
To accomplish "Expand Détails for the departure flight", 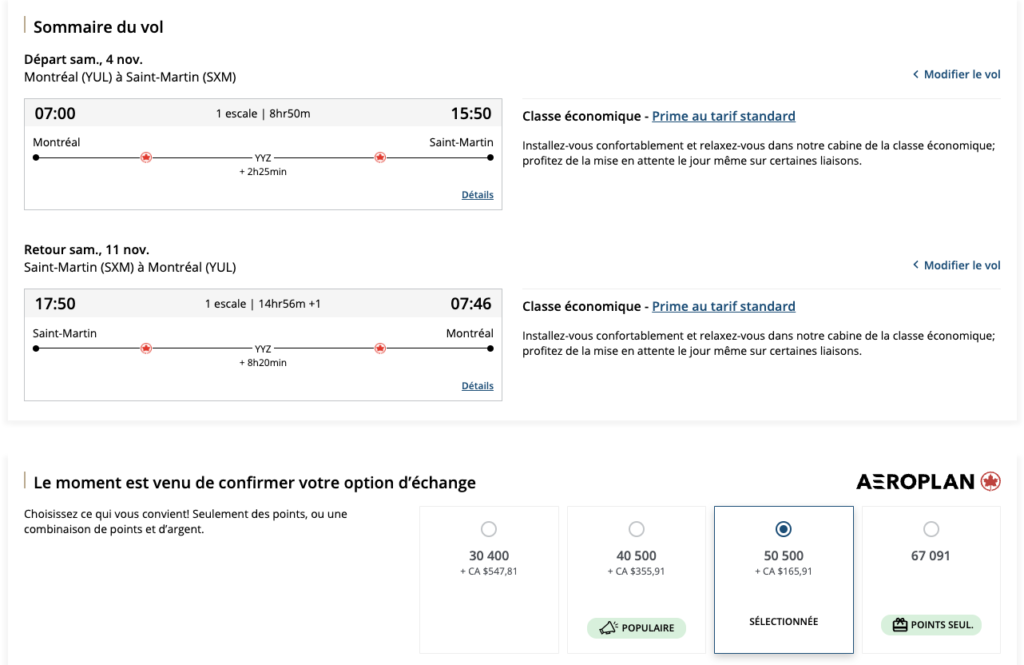I will (477, 195).
